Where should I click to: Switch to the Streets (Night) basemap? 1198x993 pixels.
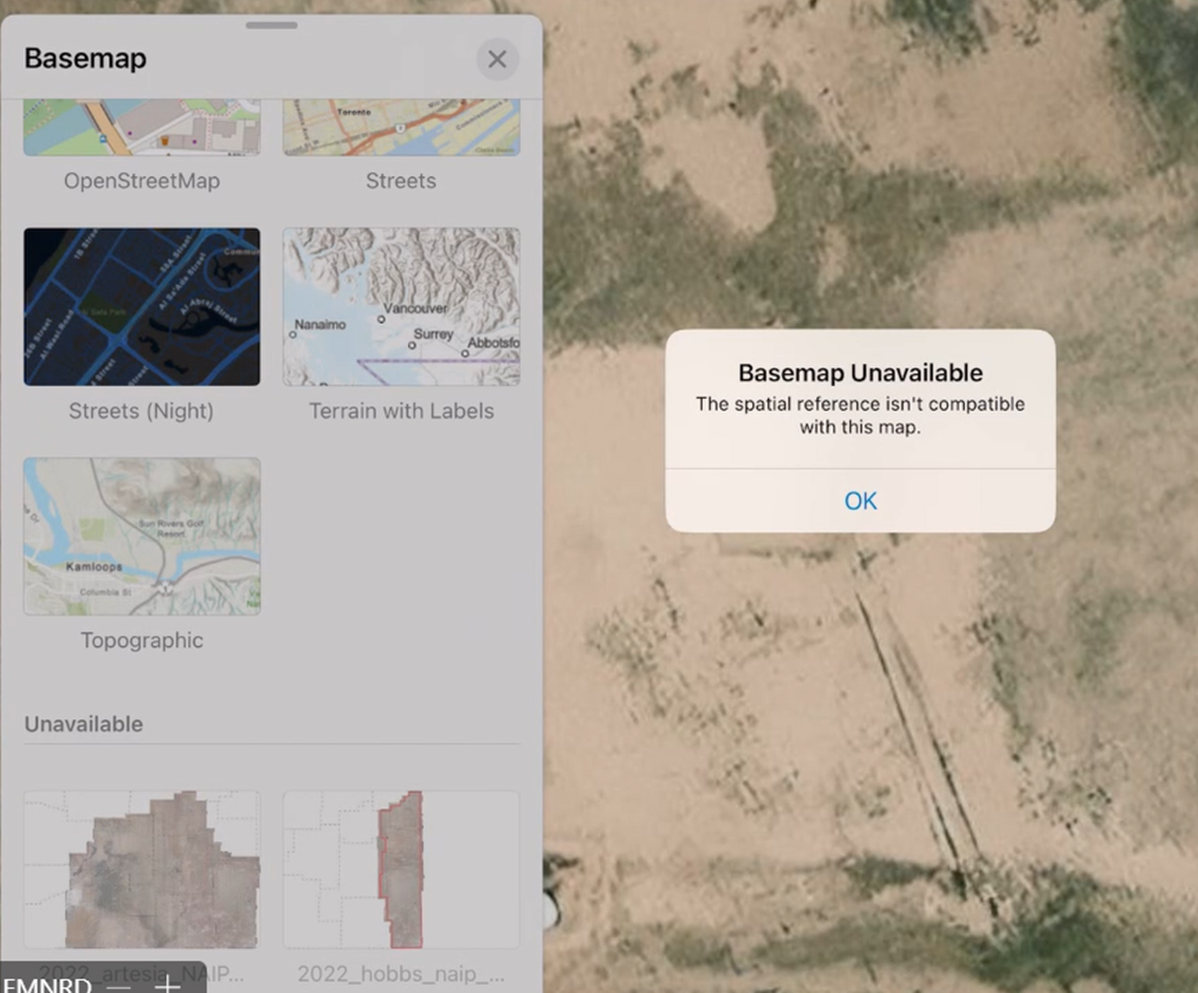click(141, 305)
